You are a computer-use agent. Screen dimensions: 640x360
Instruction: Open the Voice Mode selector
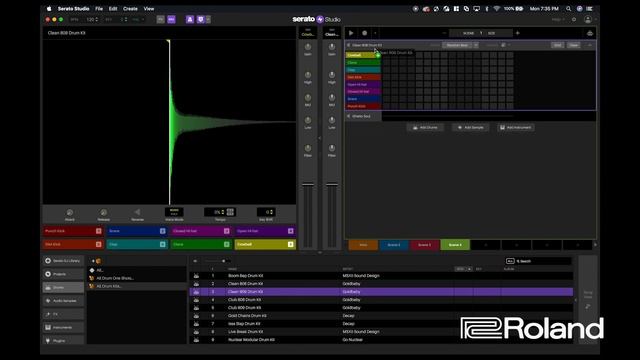pos(174,212)
